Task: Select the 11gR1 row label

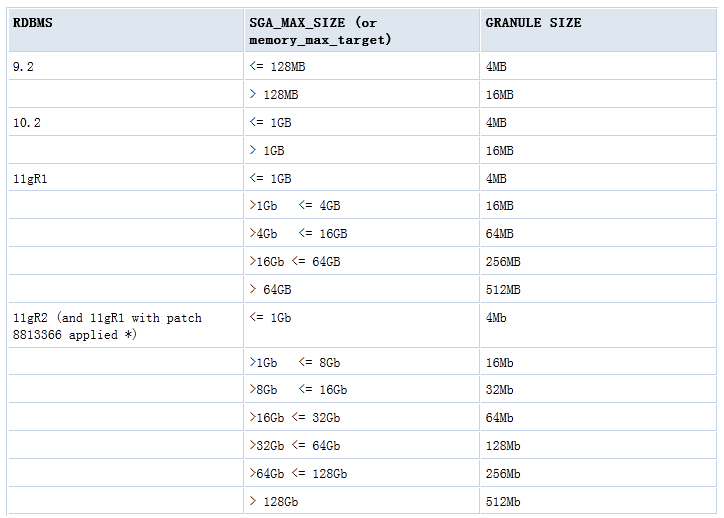Action: click(31, 179)
